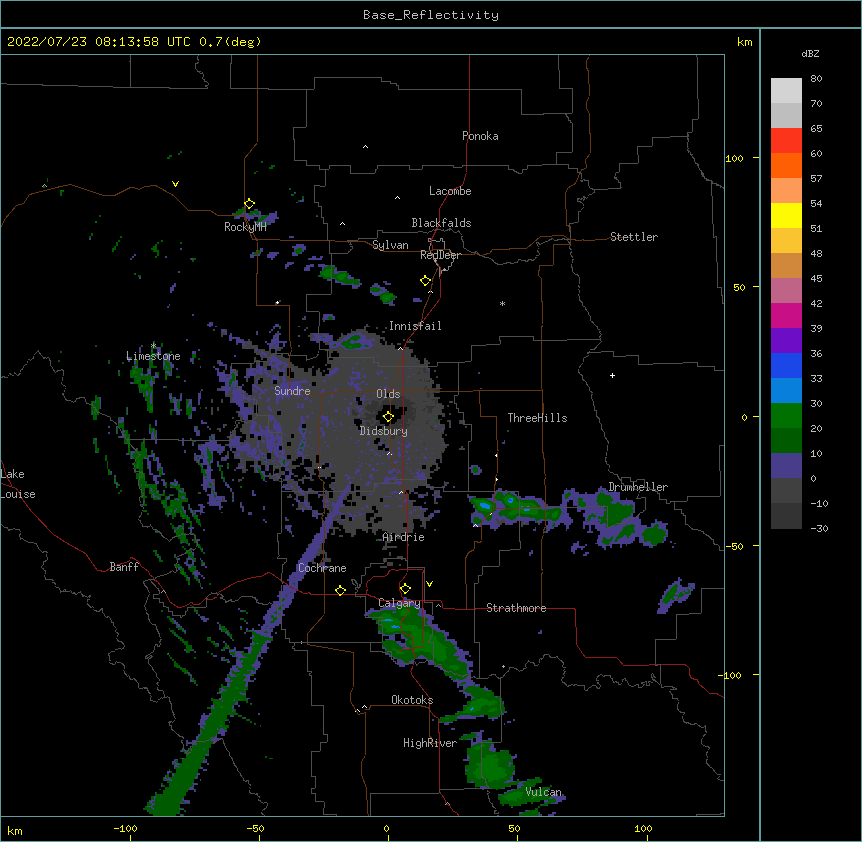Click the Ponoka city label
This screenshot has width=862, height=842.
click(x=480, y=136)
